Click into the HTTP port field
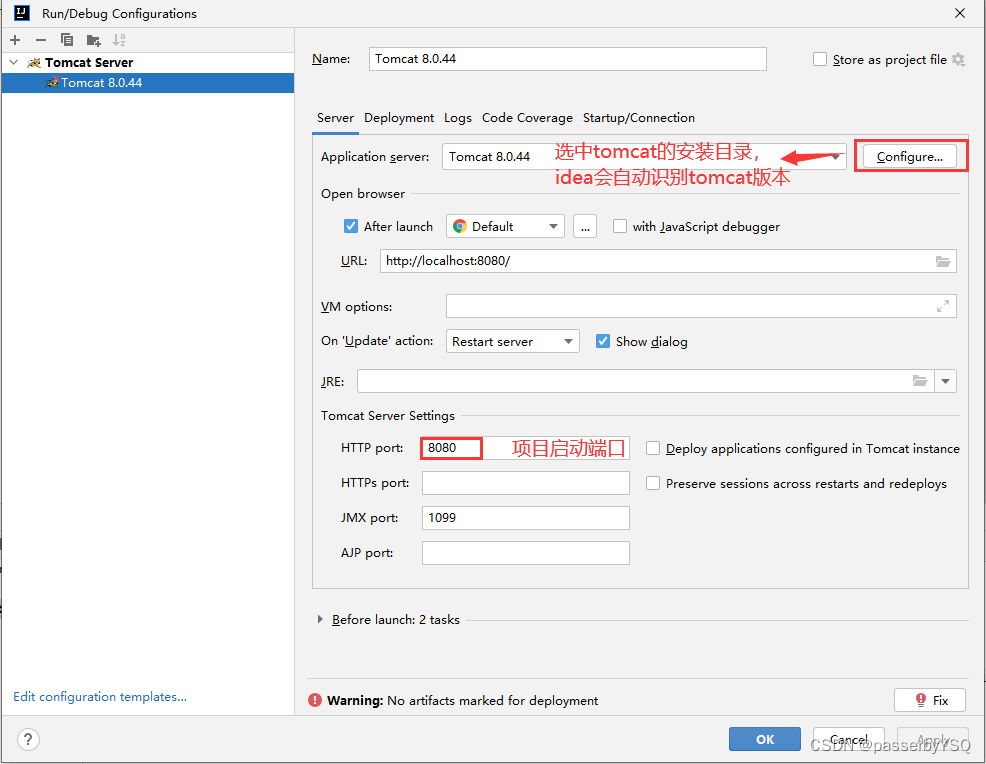 tap(525, 448)
